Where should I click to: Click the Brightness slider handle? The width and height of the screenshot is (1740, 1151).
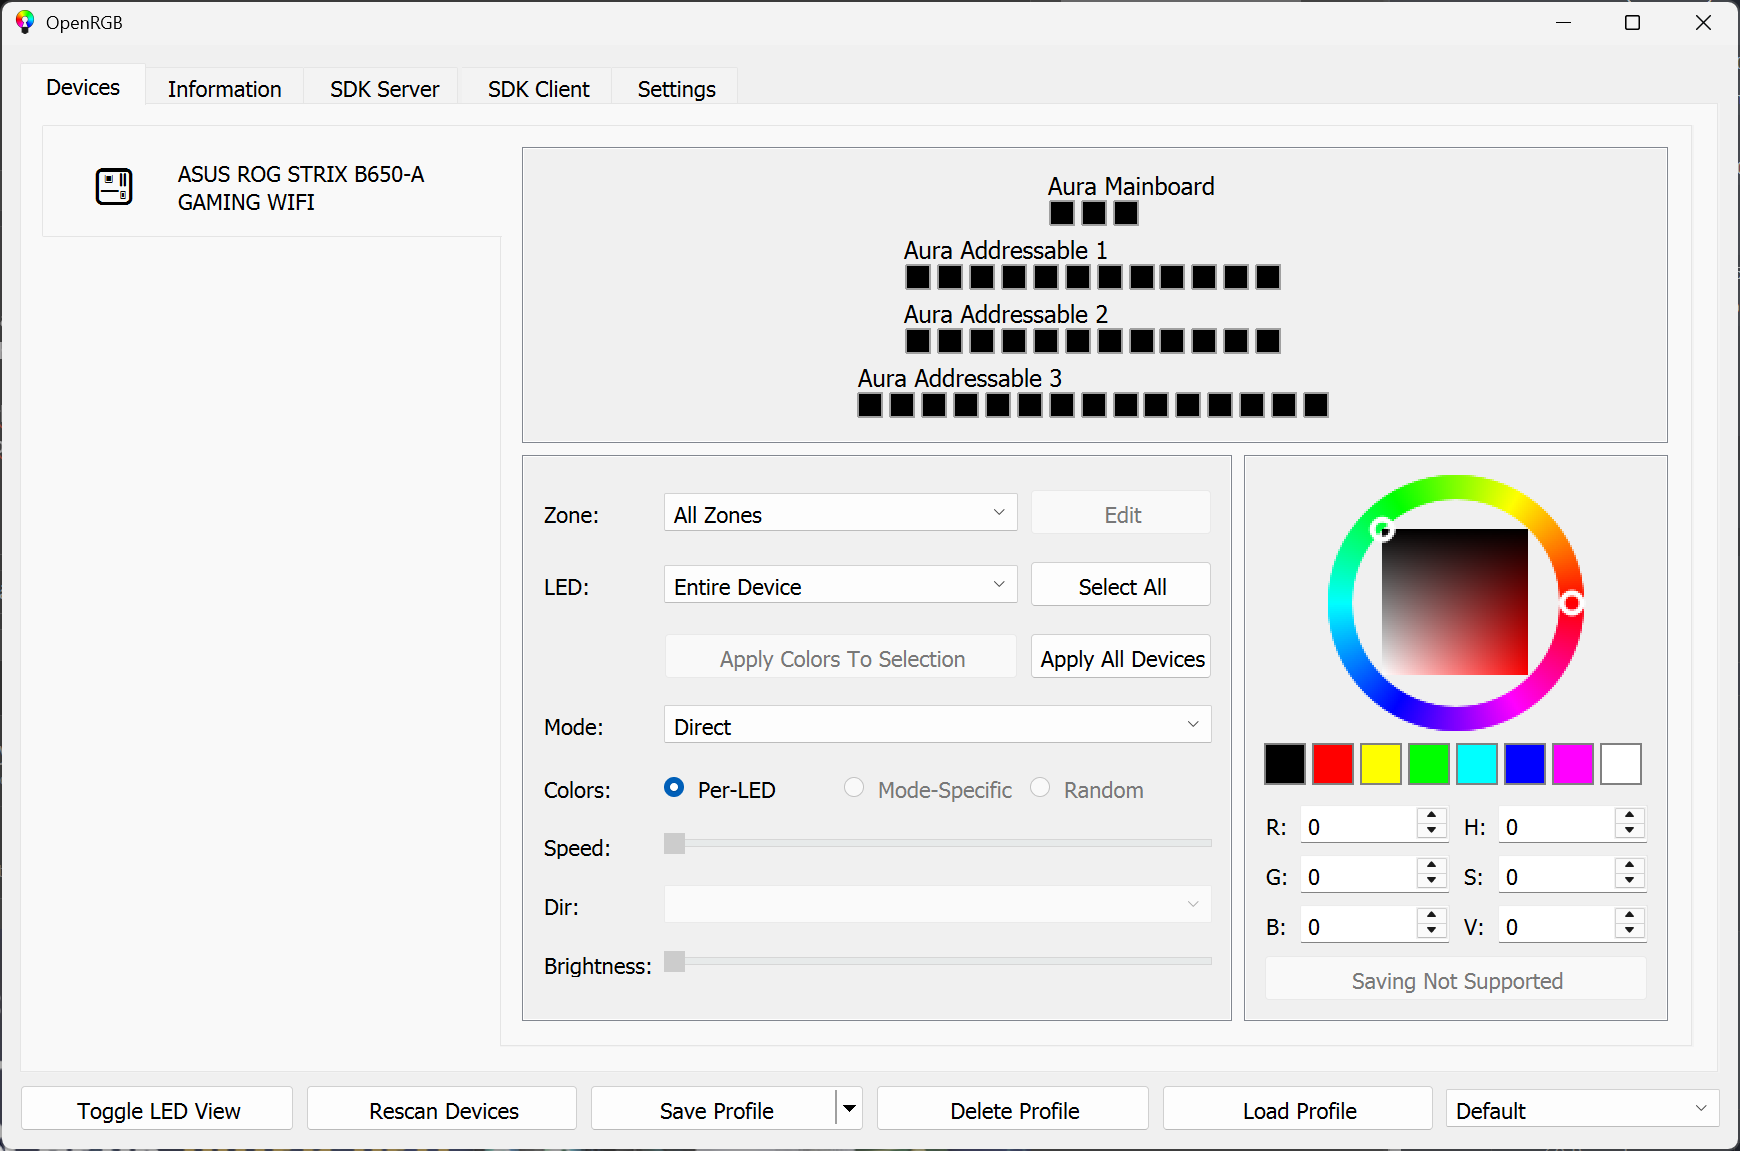(x=675, y=962)
